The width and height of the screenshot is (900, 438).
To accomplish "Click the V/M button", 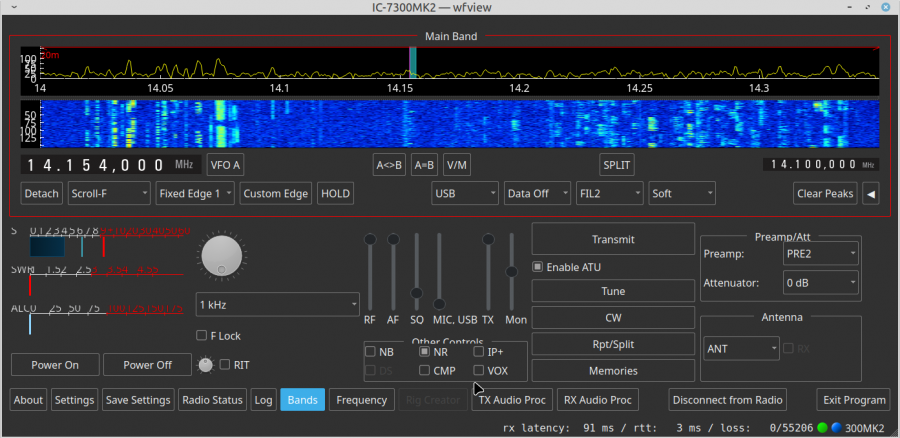I will click(x=456, y=165).
